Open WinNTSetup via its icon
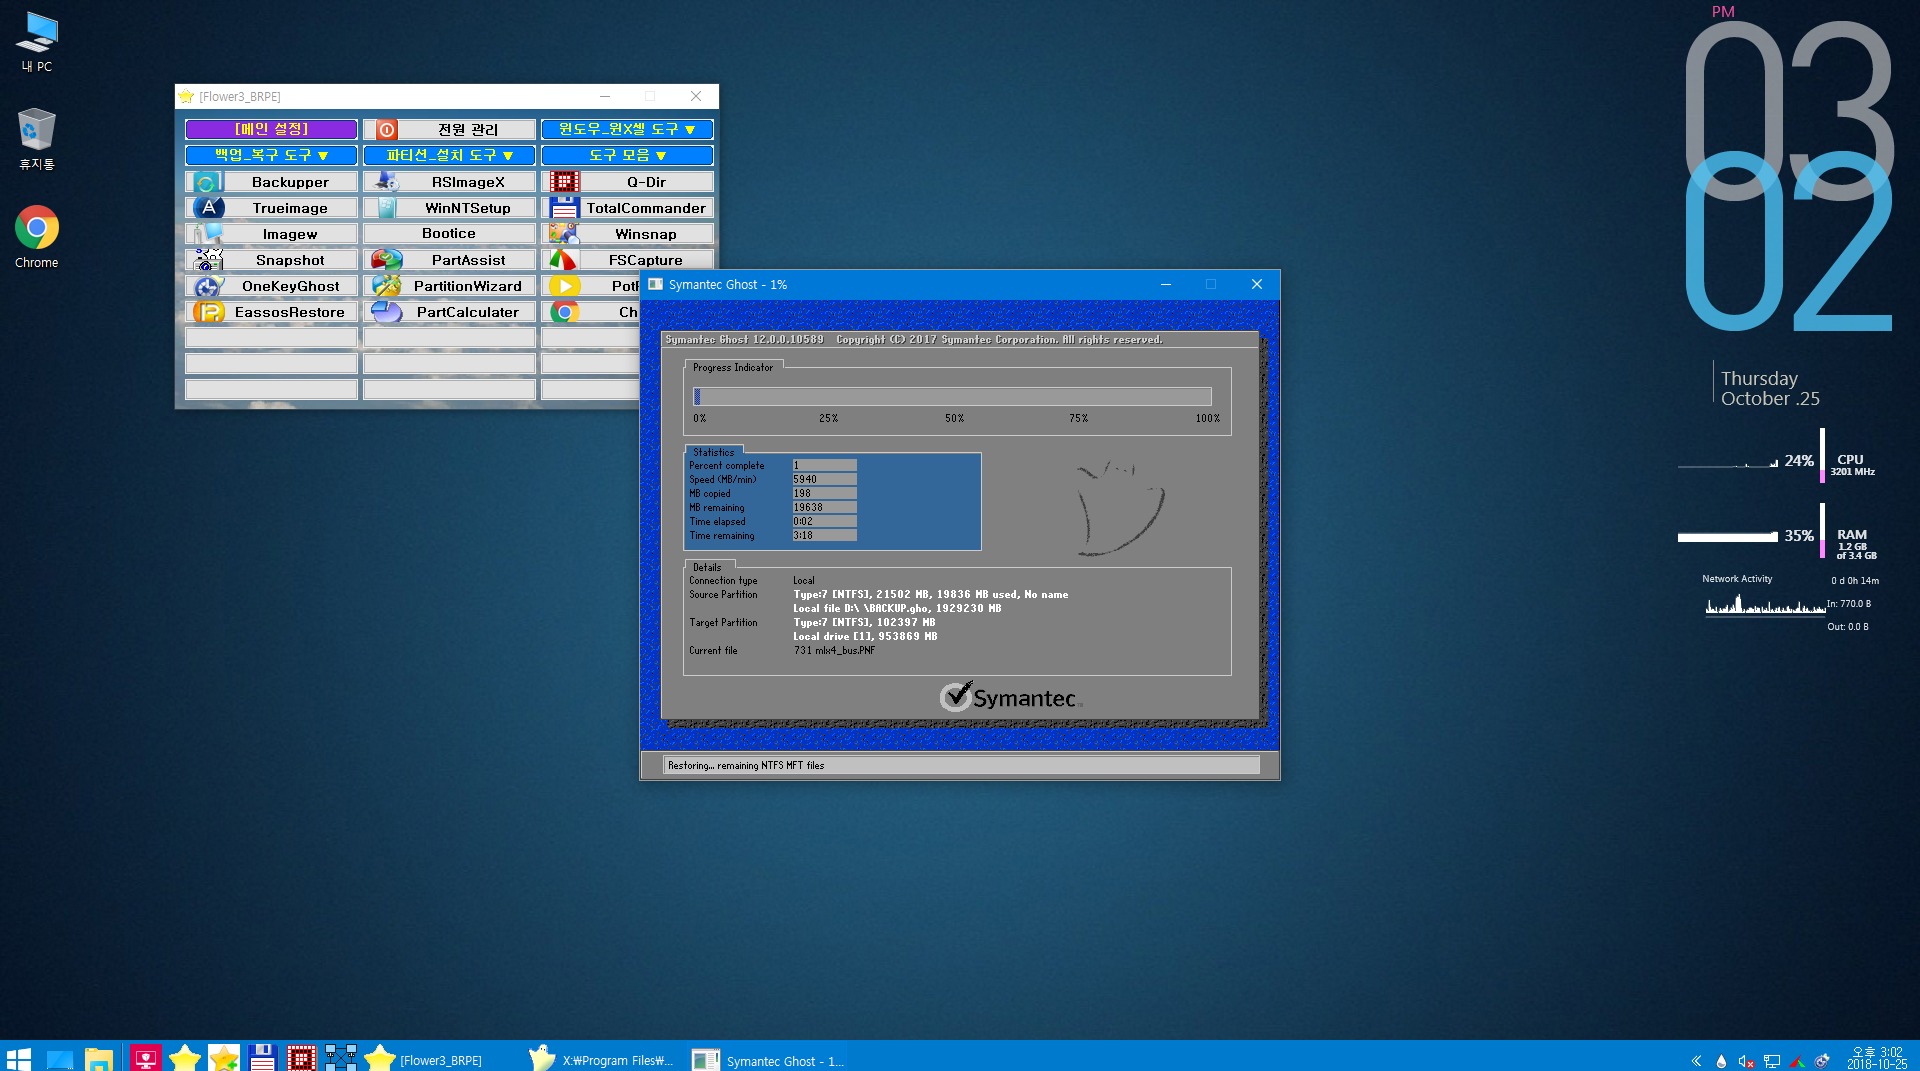Screen dimensions: 1920x1071 click(x=386, y=208)
